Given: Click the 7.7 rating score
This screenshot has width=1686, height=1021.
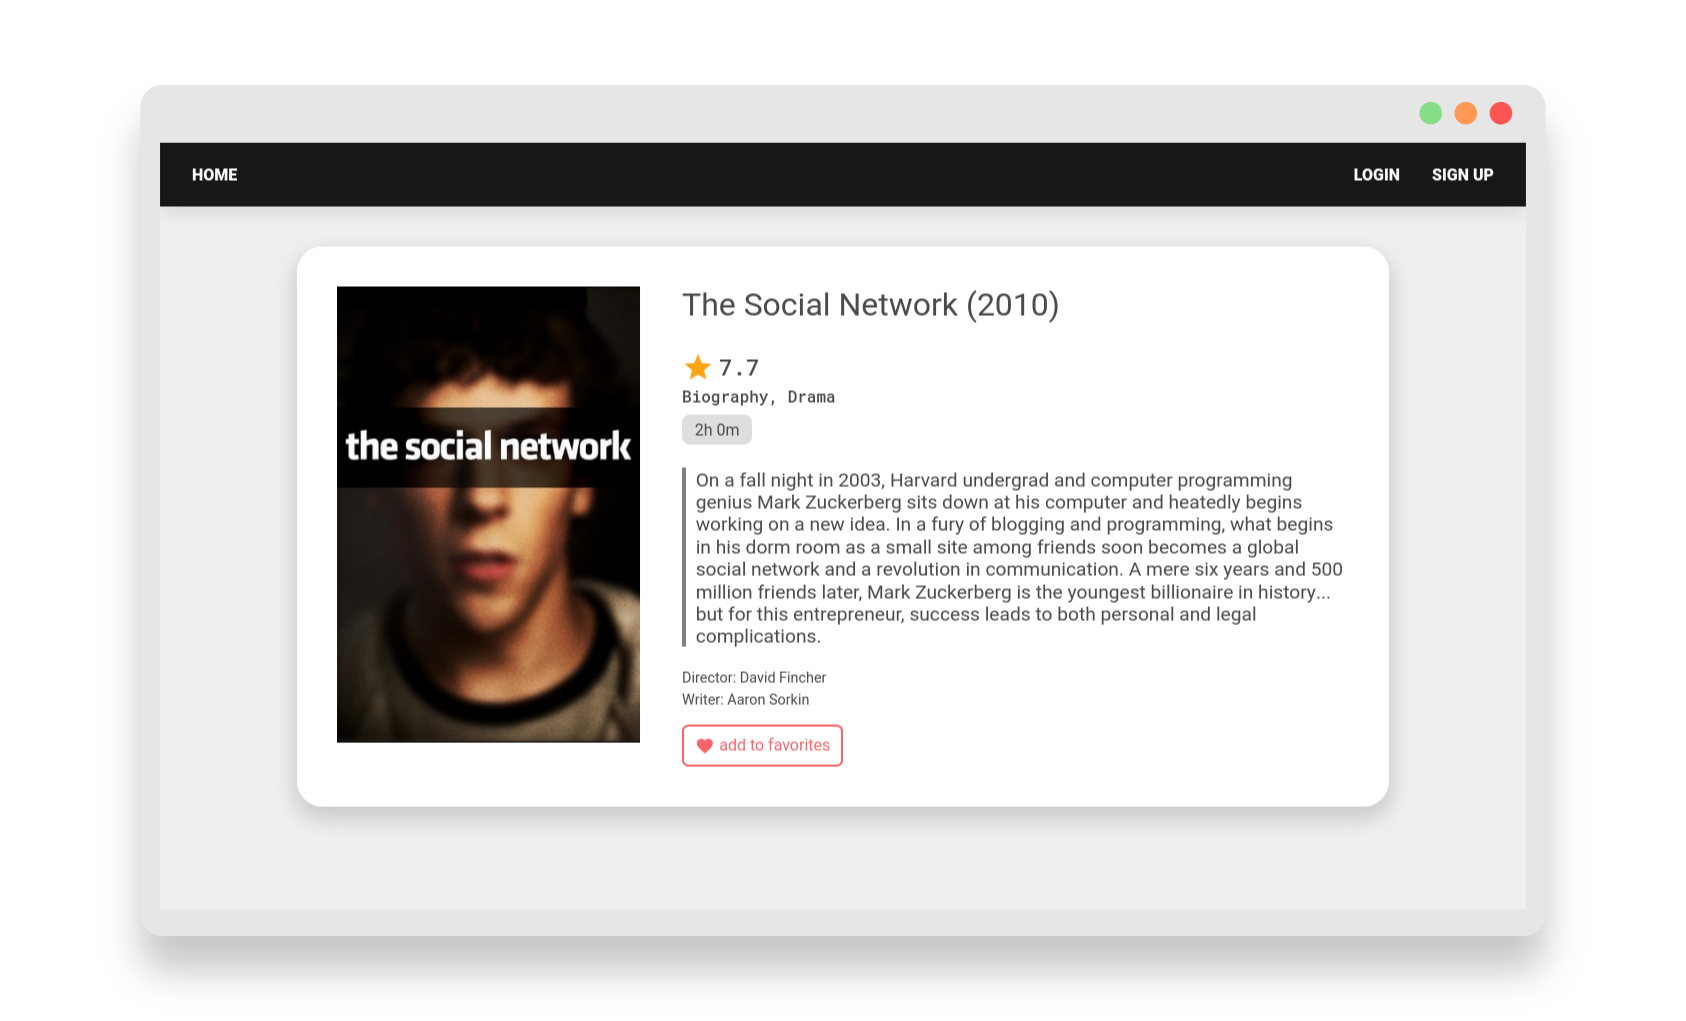Looking at the screenshot, I should tap(739, 368).
